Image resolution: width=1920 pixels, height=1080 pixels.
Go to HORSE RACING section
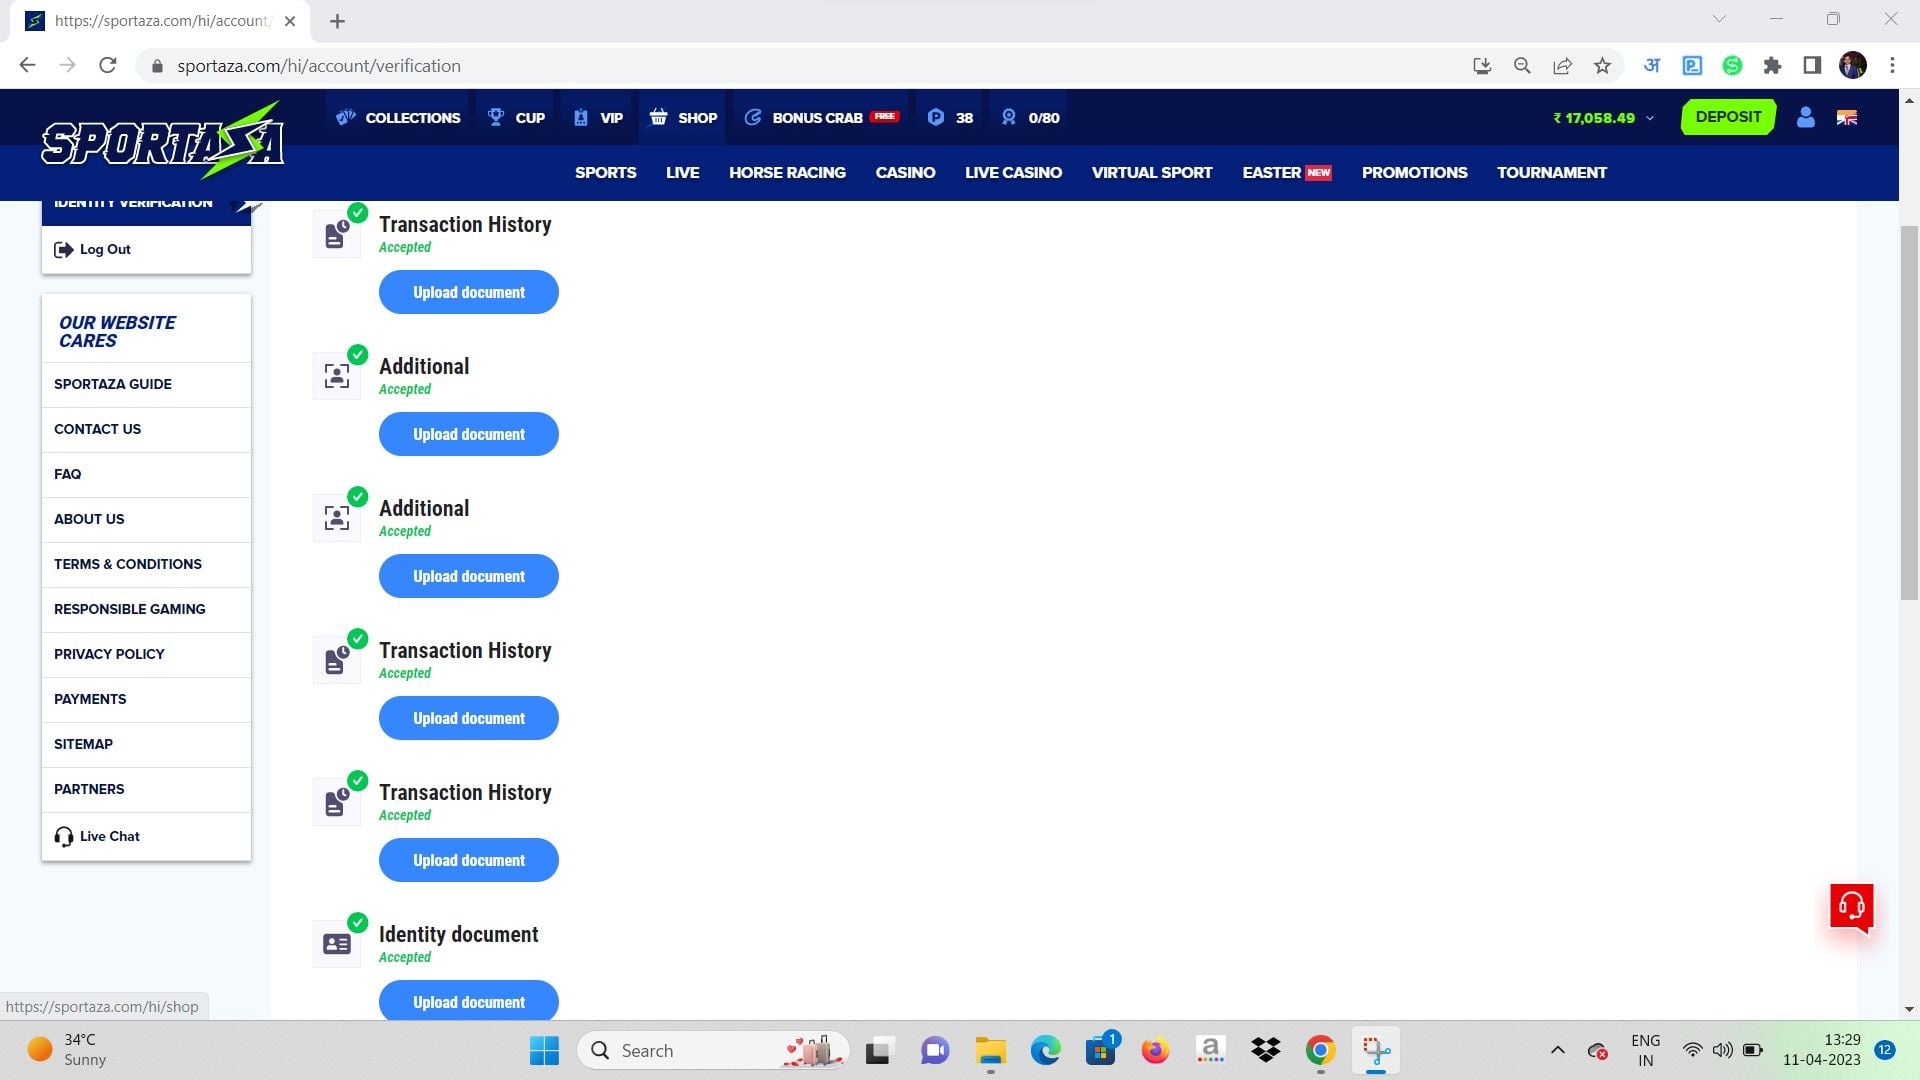[787, 172]
